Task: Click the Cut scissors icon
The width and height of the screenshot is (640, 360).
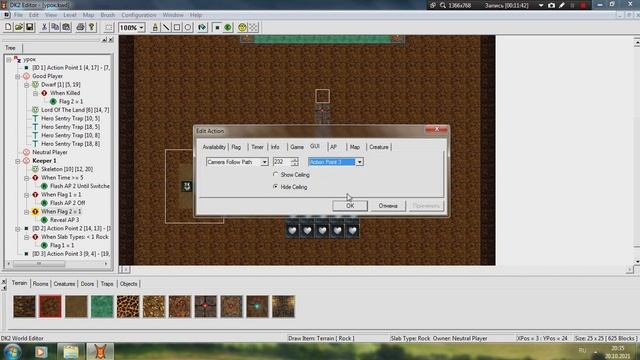Action: point(44,27)
